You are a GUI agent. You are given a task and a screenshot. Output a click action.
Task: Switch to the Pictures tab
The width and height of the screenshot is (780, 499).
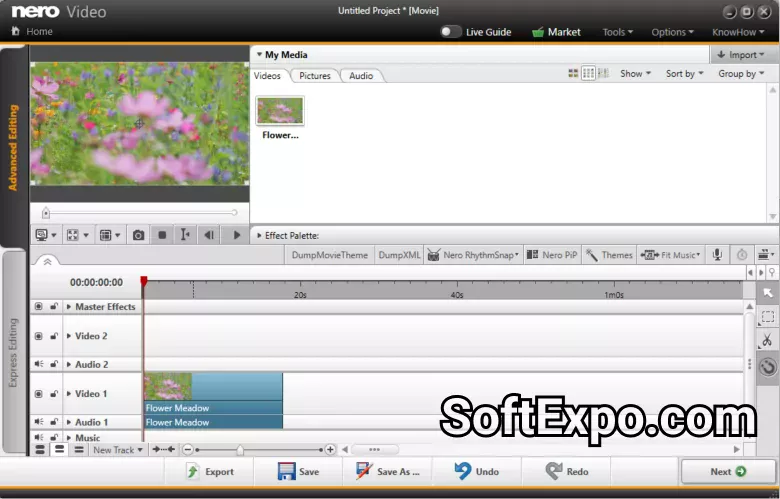click(314, 76)
